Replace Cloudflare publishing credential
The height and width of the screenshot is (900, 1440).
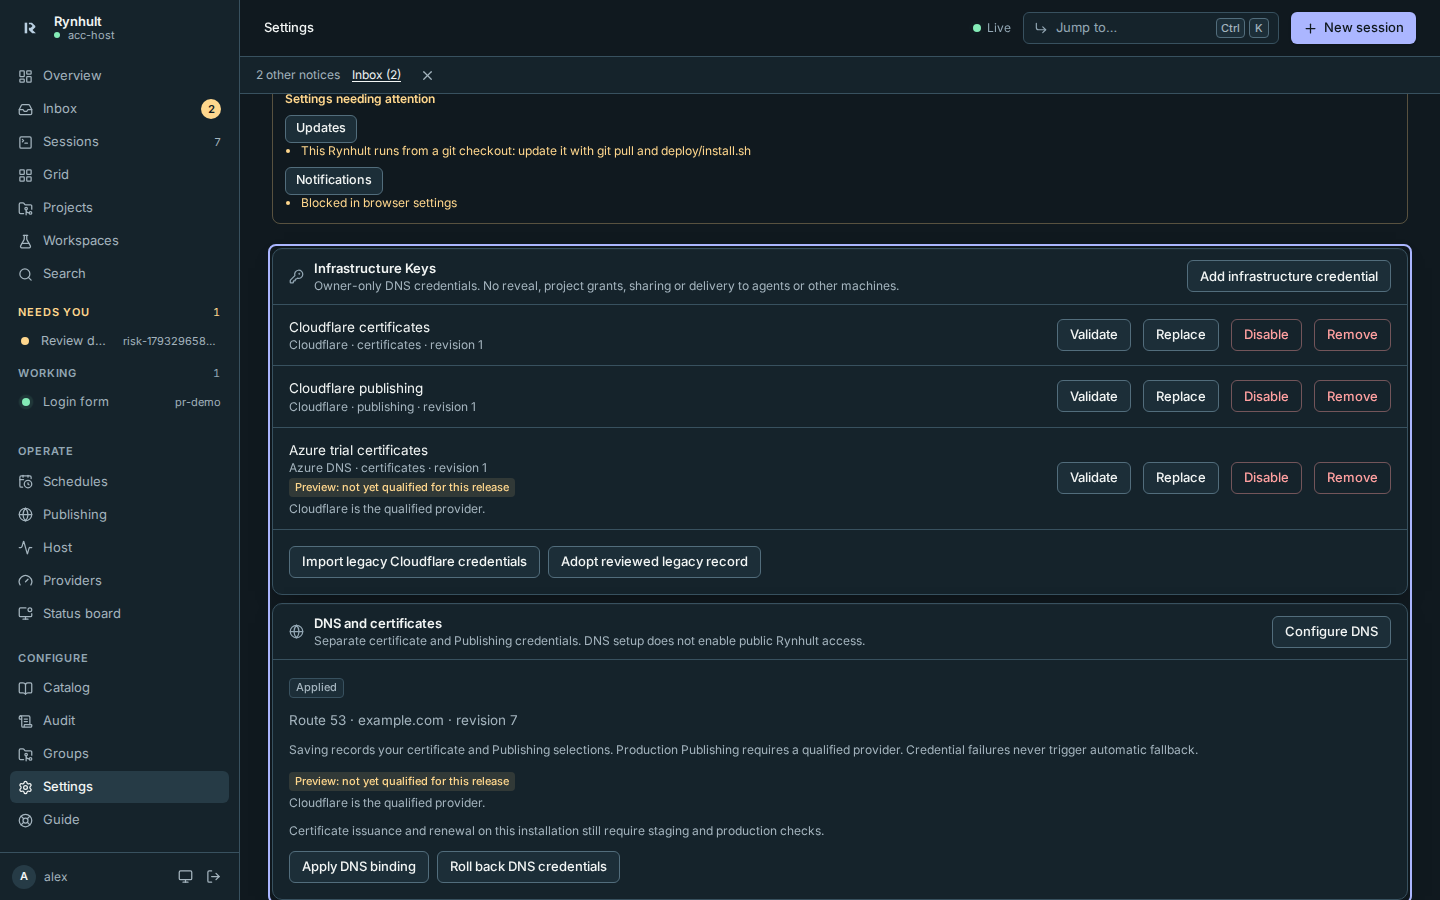(1181, 397)
